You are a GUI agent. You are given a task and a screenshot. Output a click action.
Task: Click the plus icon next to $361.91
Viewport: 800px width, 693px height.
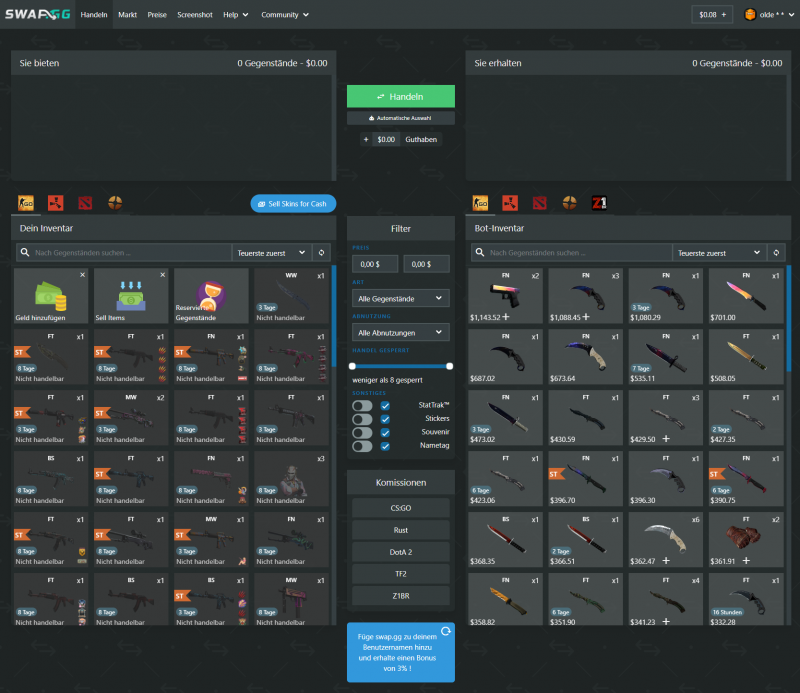746,561
